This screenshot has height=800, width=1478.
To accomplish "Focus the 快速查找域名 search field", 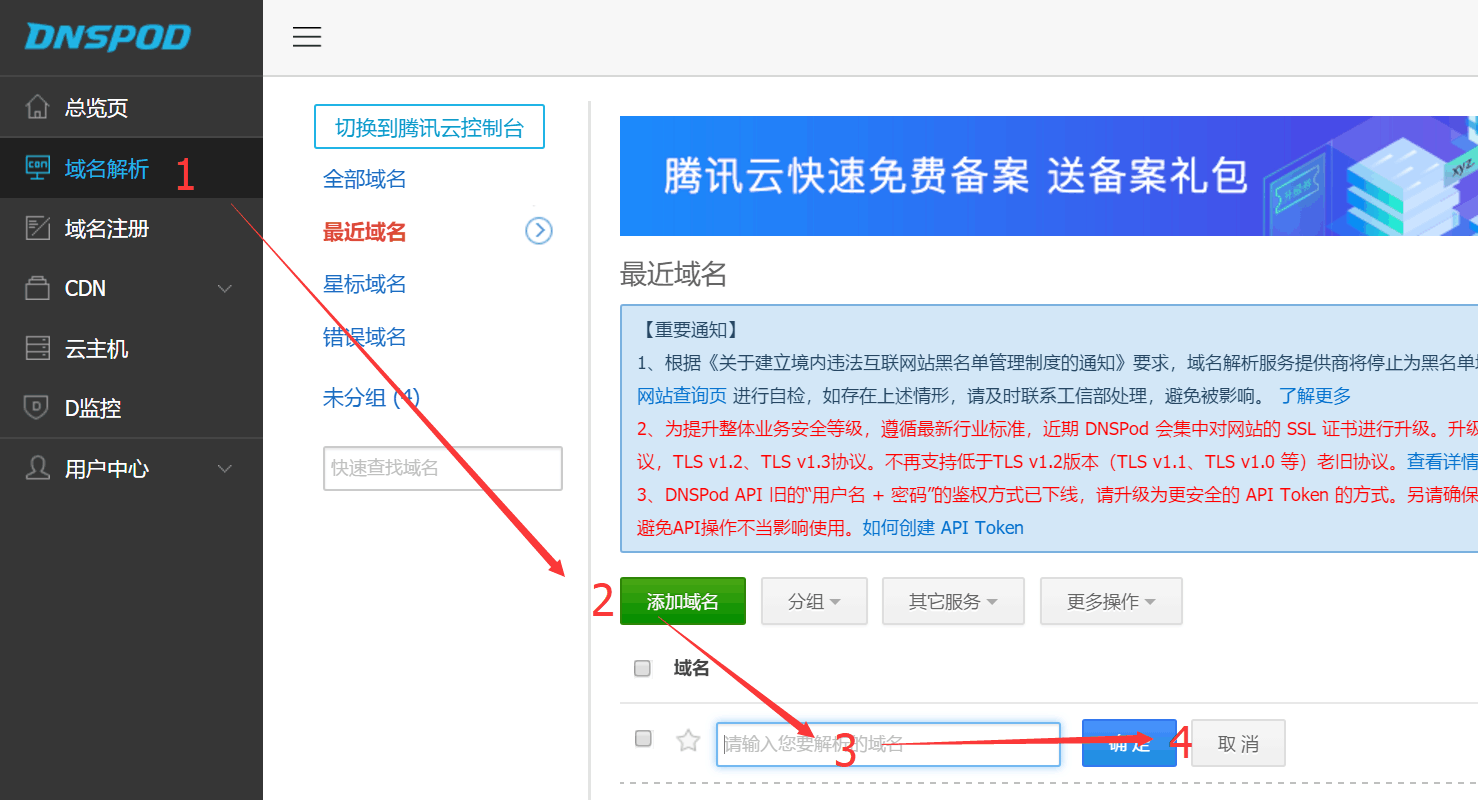I will (x=443, y=468).
